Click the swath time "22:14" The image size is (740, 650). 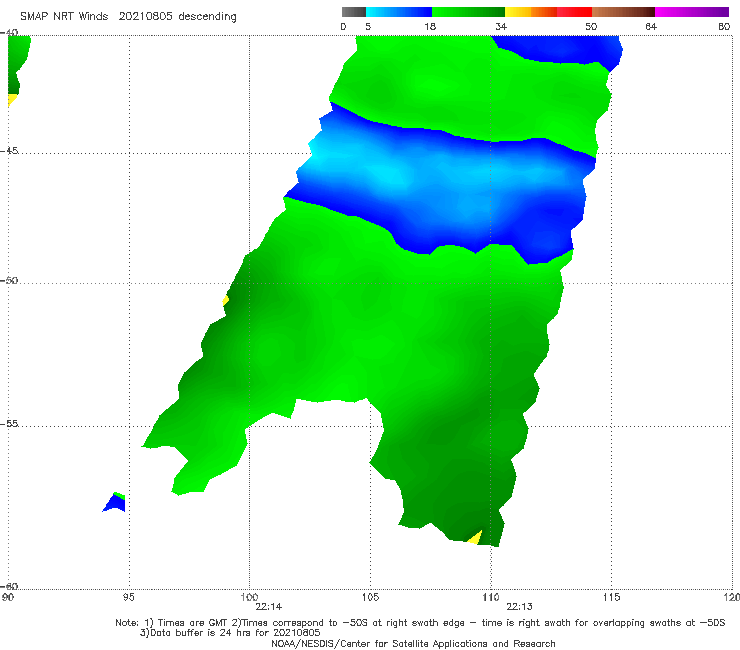pos(269,607)
